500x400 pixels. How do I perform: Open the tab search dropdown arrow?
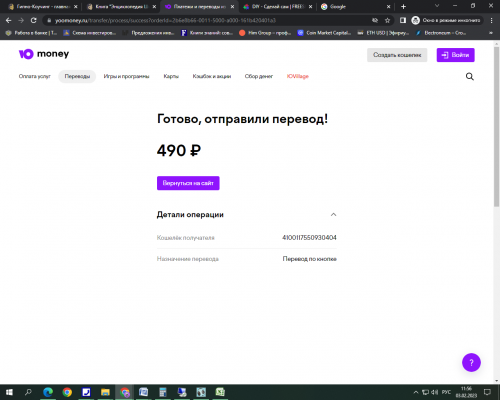437,6
